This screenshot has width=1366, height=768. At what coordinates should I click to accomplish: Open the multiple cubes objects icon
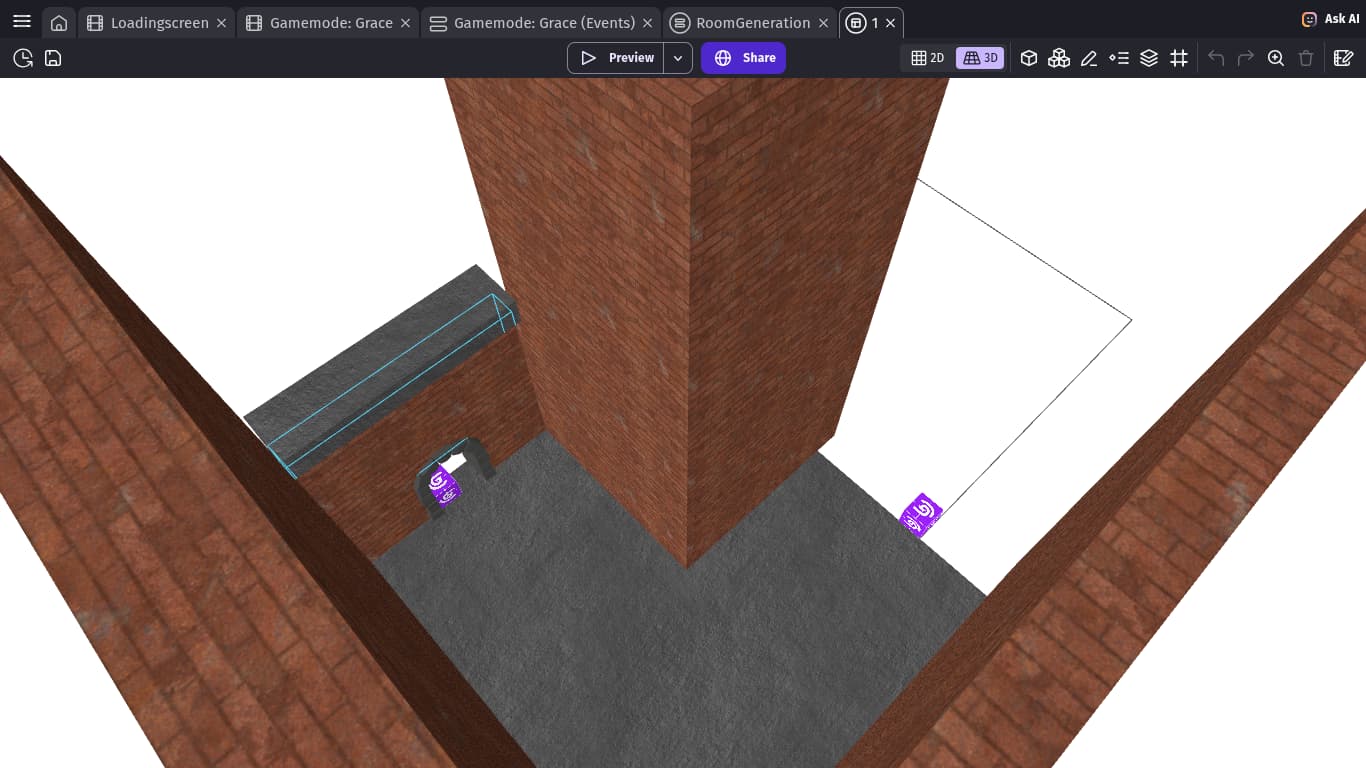click(1059, 58)
